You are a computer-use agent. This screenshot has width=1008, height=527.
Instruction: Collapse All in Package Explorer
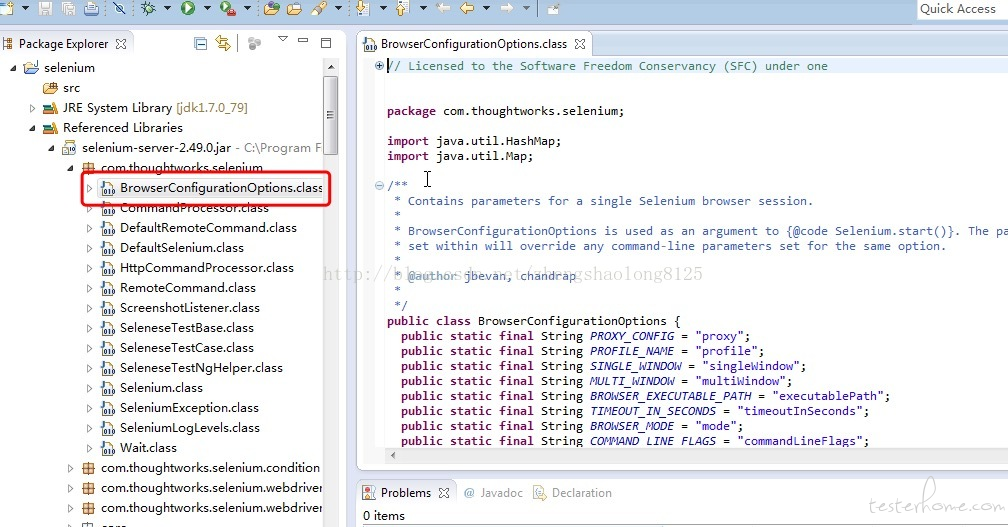click(201, 44)
